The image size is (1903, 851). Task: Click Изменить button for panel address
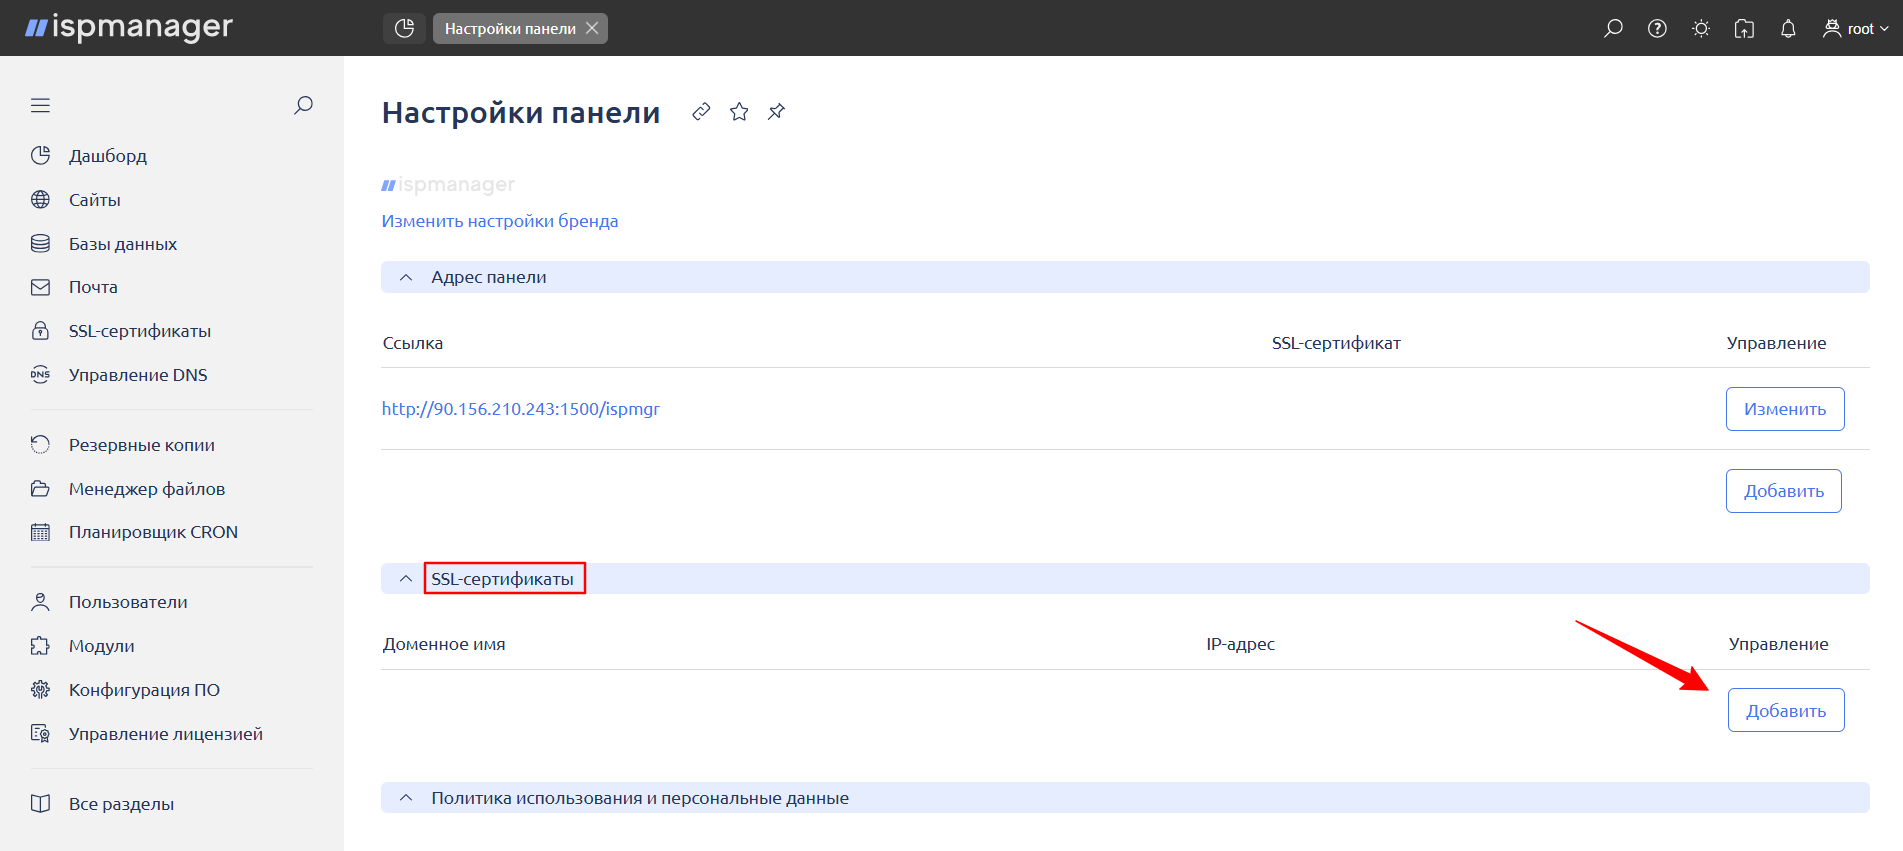click(1784, 409)
